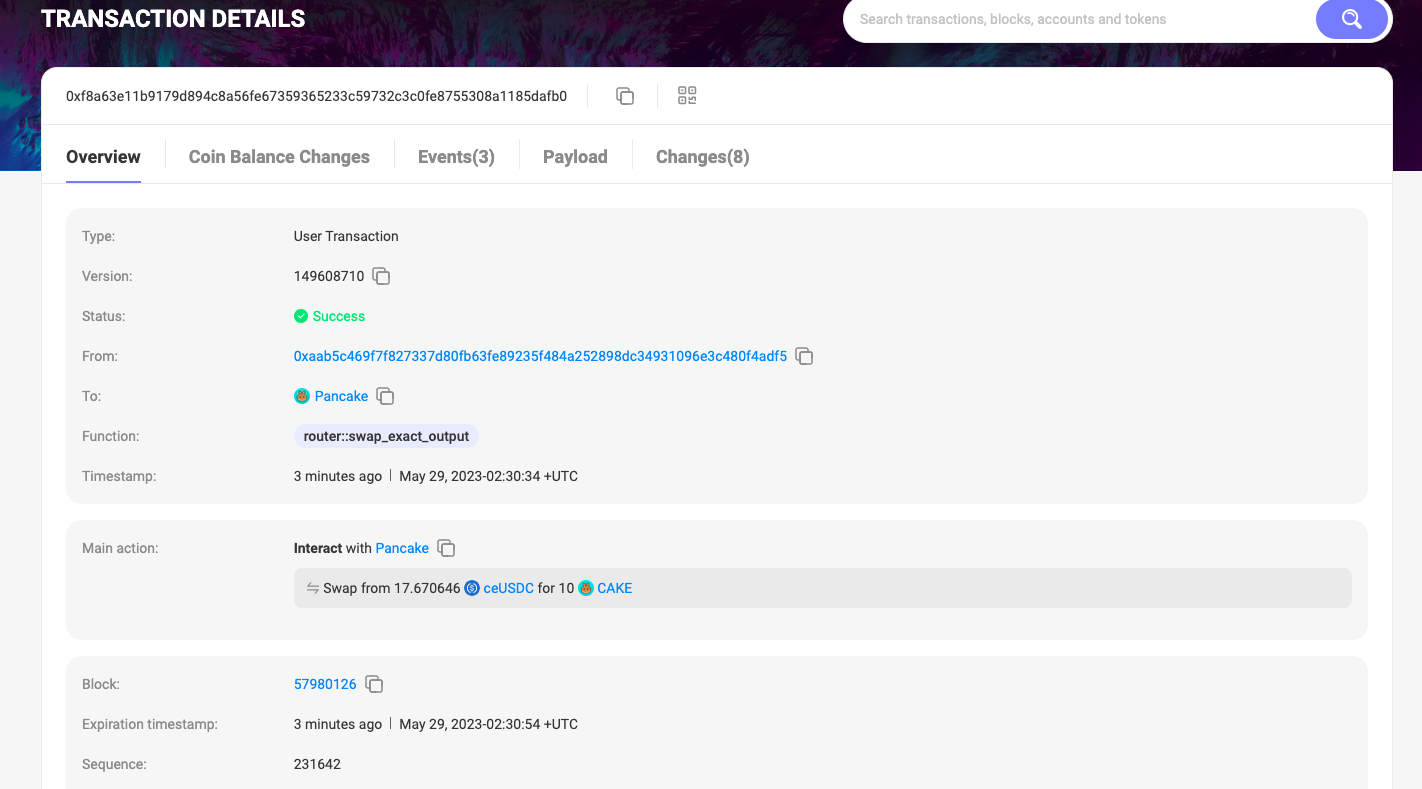The width and height of the screenshot is (1422, 789).
Task: Copy the version number 149608710
Action: [381, 276]
